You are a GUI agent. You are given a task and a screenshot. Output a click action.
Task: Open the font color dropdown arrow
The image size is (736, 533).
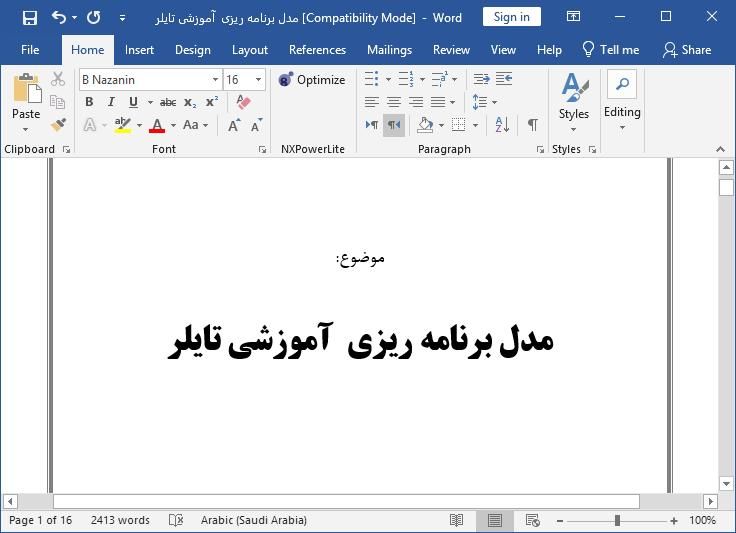pos(173,125)
